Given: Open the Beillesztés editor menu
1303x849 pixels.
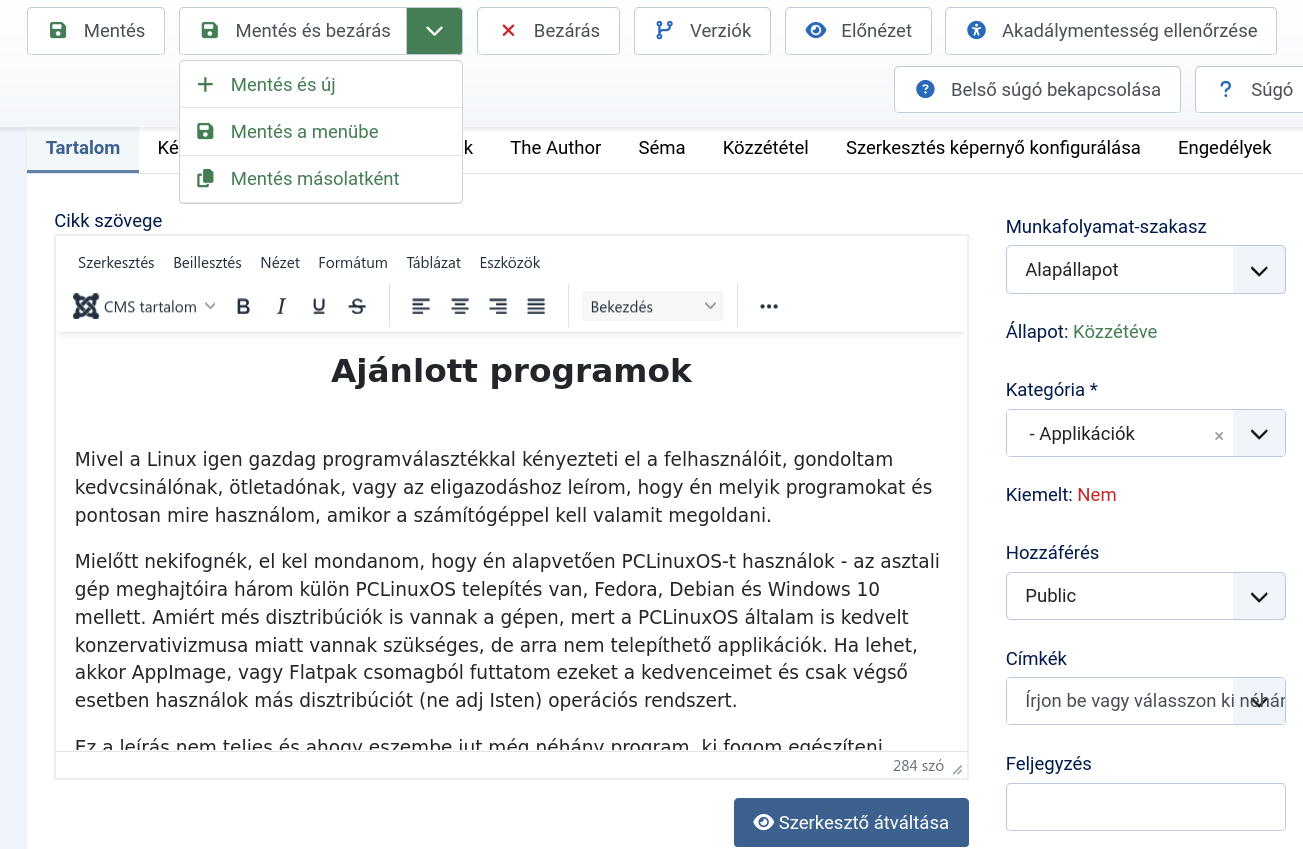Looking at the screenshot, I should [x=207, y=263].
